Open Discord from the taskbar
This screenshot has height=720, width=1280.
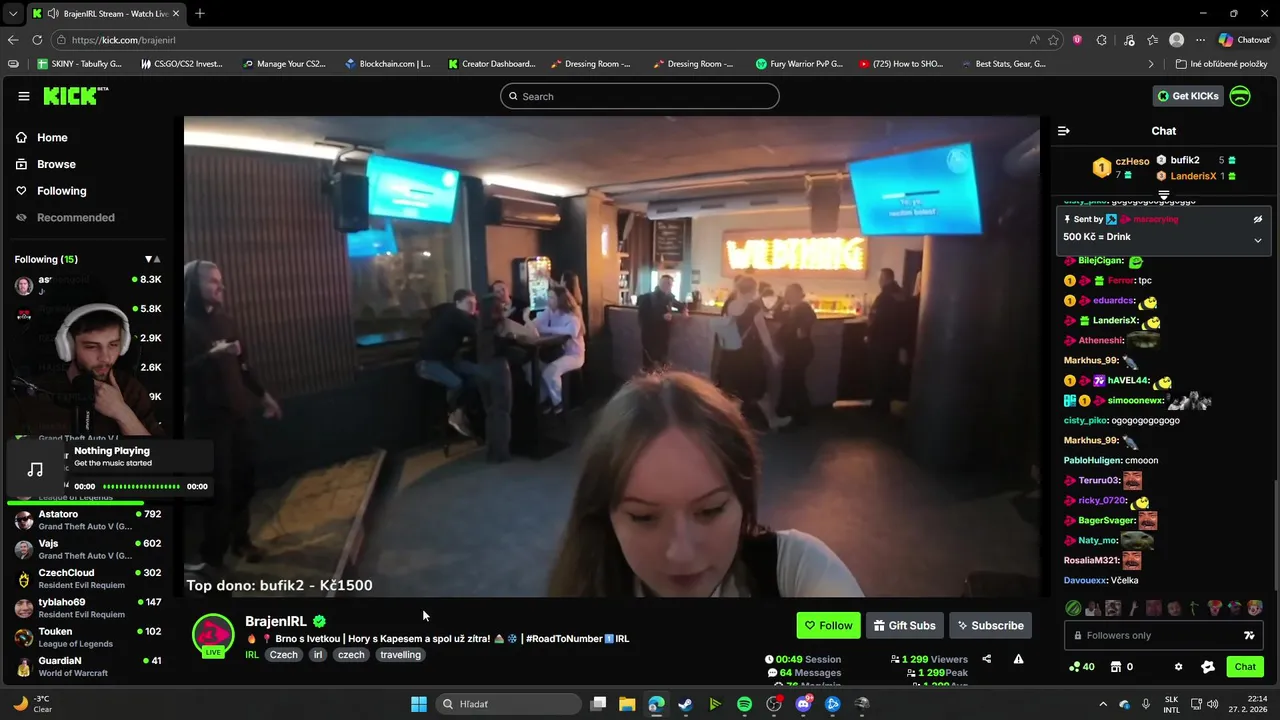point(803,704)
